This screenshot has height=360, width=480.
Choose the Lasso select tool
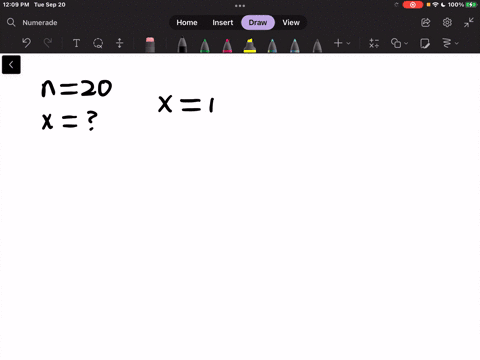click(98, 43)
